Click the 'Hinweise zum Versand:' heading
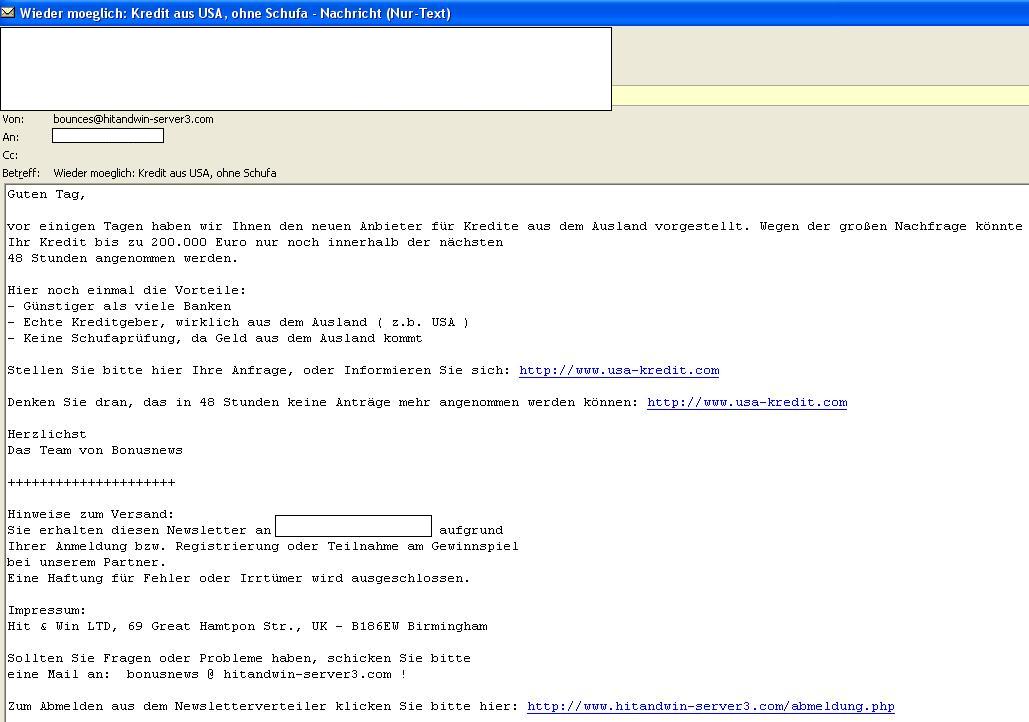 91,514
